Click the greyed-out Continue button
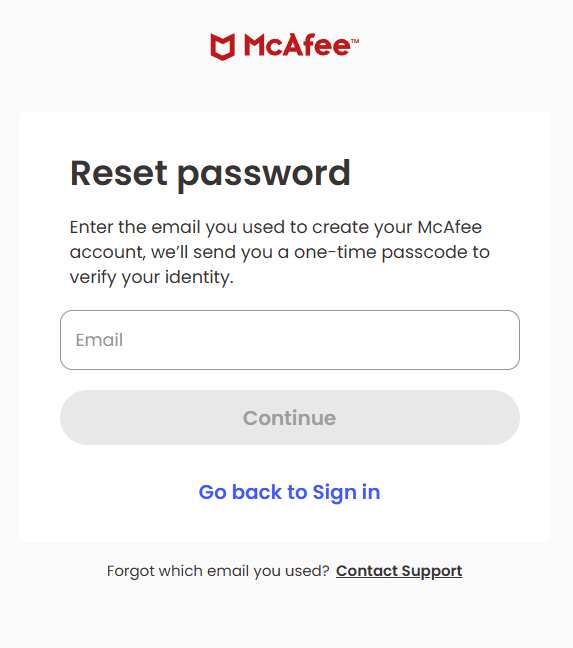Viewport: 573px width, 648px height. [x=290, y=417]
